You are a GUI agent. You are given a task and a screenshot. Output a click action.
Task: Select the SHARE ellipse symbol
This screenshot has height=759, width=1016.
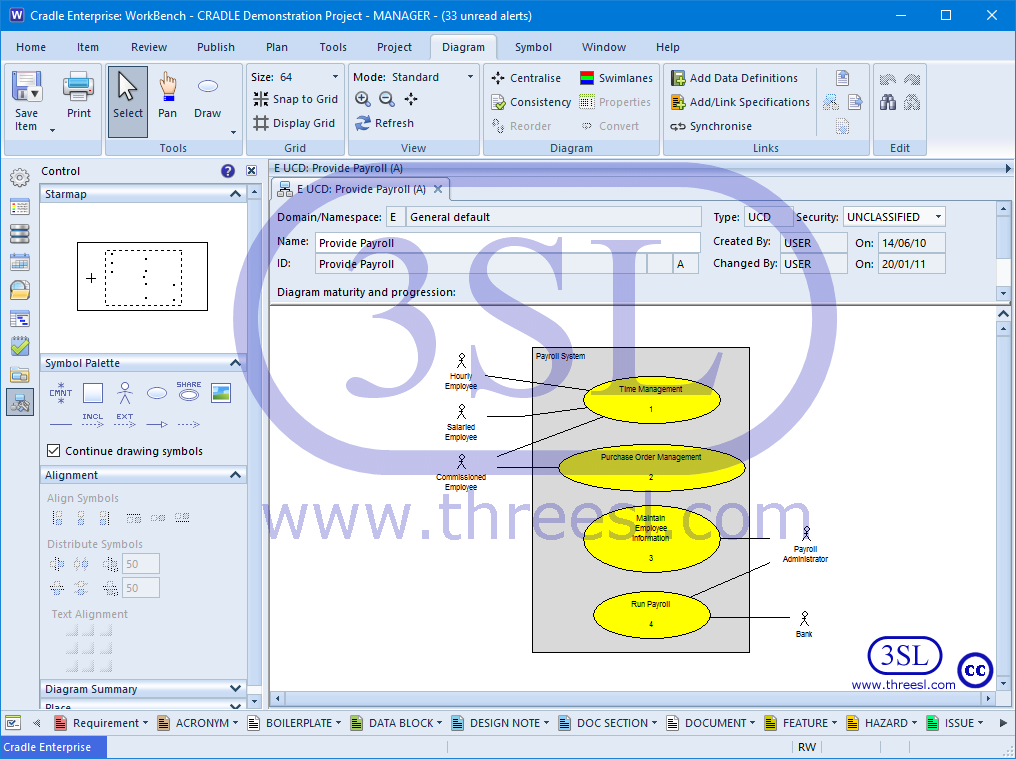(189, 391)
